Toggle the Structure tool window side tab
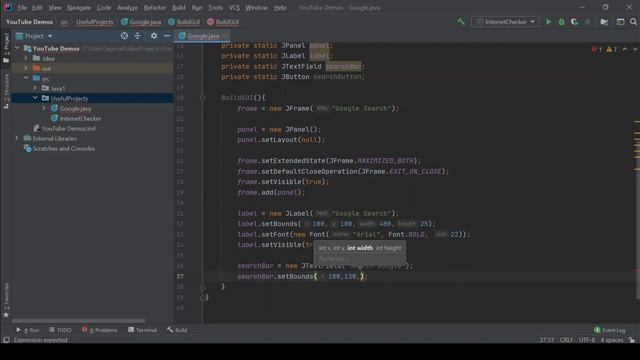The height and width of the screenshot is (360, 640). coord(6,91)
